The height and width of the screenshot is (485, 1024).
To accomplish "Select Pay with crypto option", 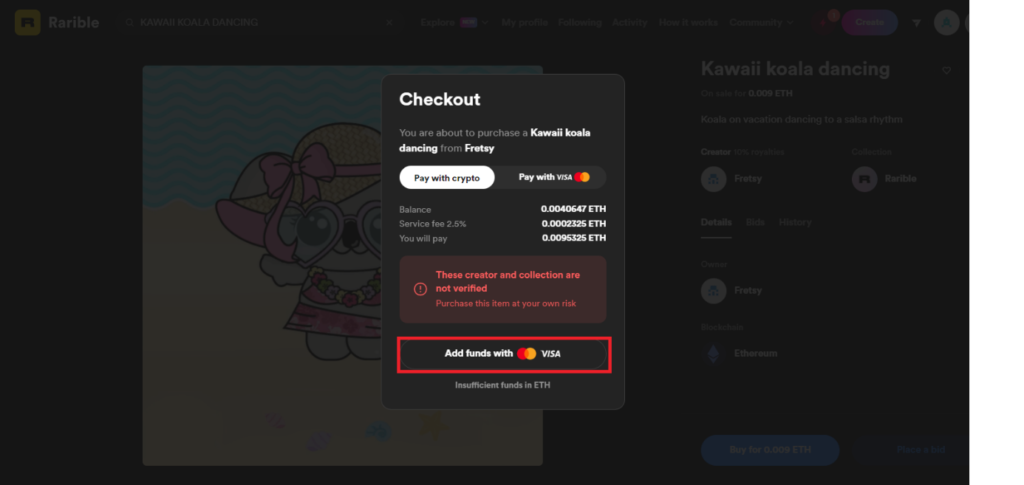I will click(447, 178).
